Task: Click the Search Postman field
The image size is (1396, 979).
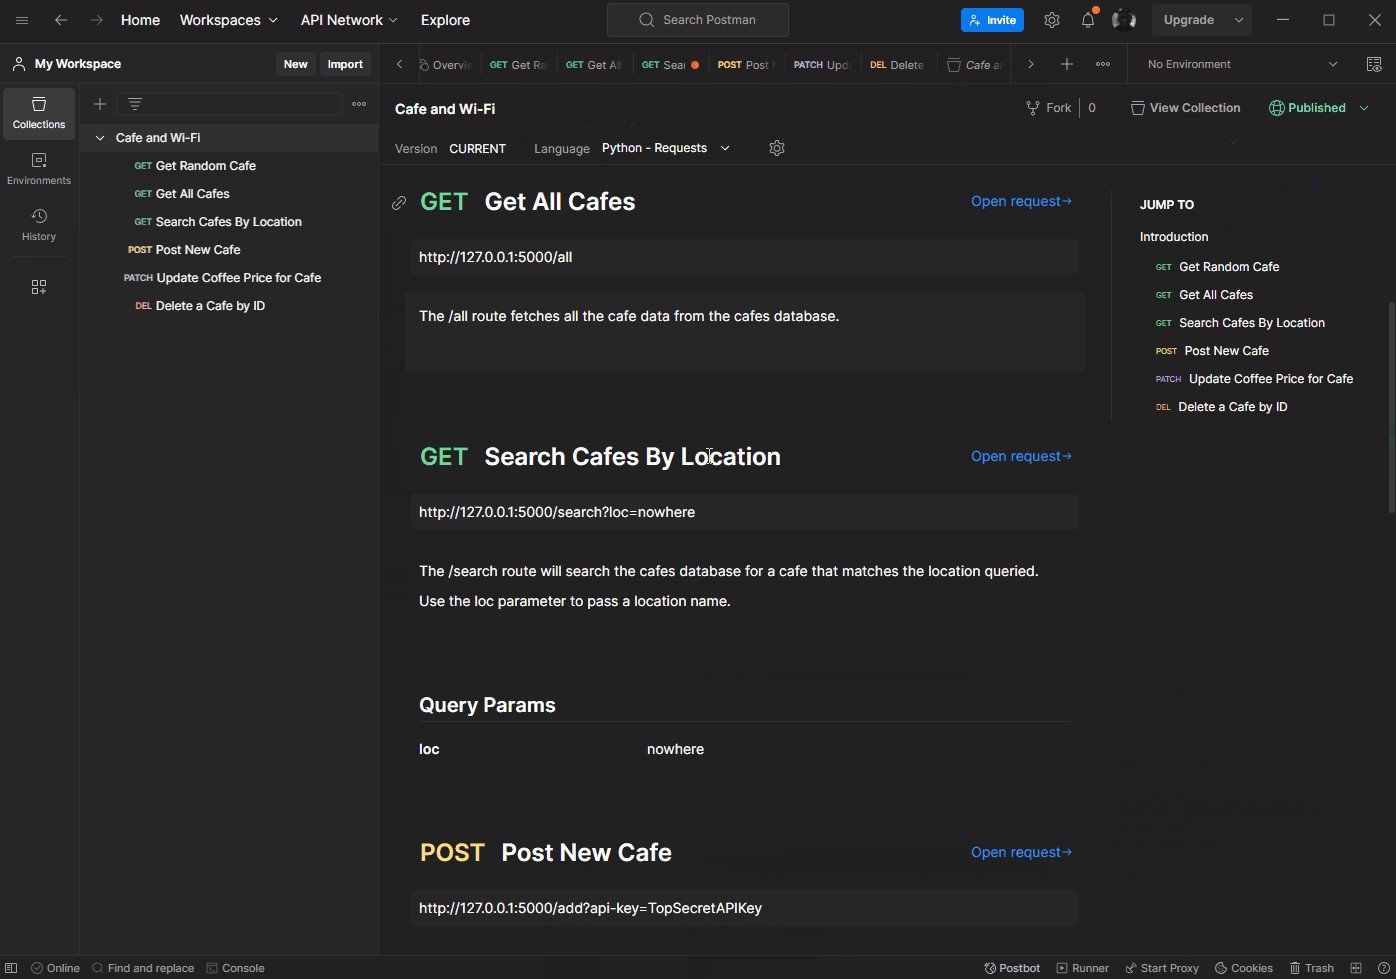Action: [x=697, y=20]
